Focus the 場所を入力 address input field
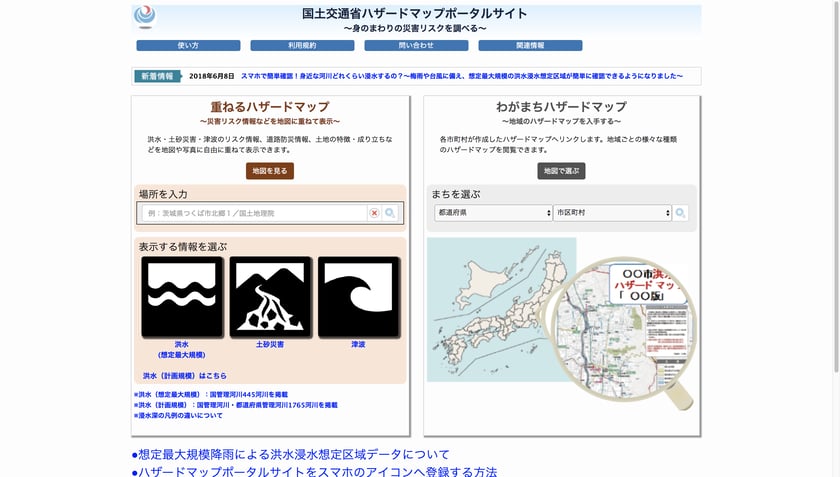 pyautogui.click(x=254, y=213)
